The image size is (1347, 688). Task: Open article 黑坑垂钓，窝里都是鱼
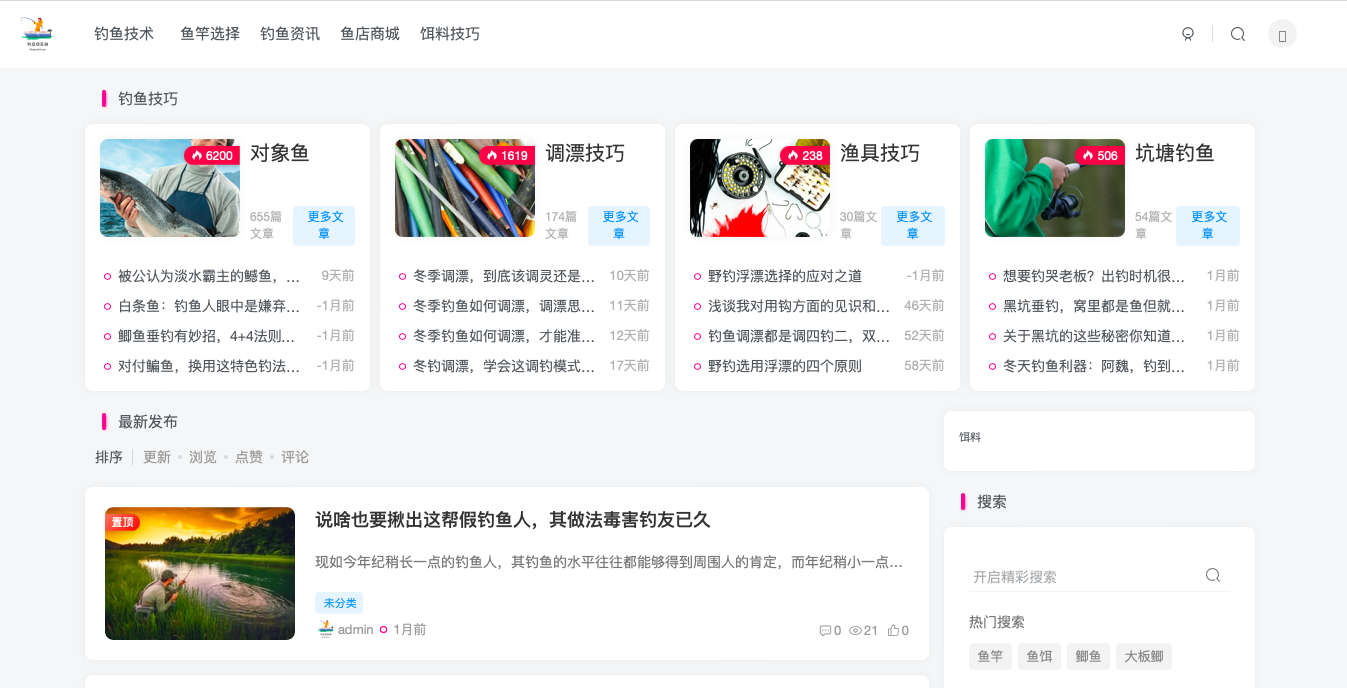point(1094,306)
